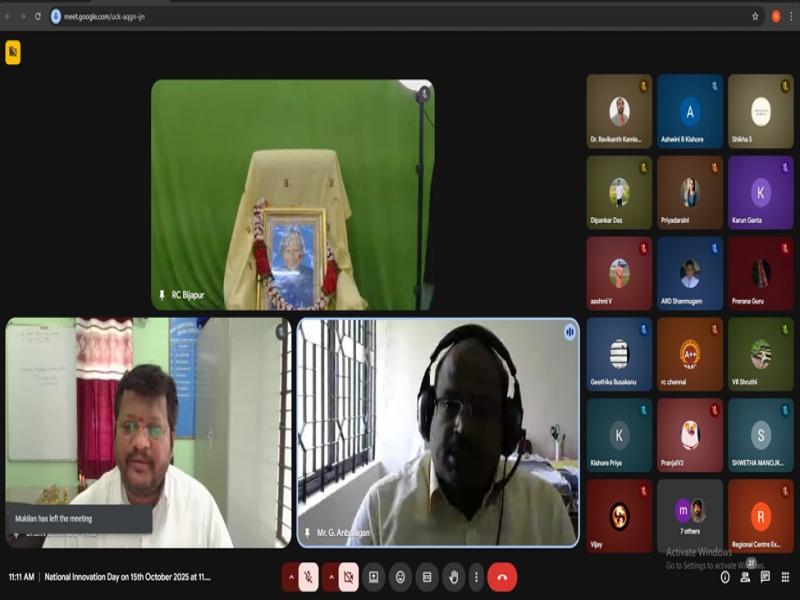Show the people participants list
The width and height of the screenshot is (800, 600).
coord(745,577)
